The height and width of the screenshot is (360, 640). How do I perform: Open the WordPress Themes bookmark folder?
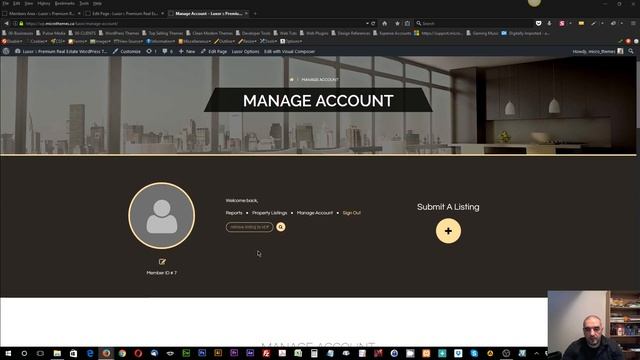(x=119, y=33)
